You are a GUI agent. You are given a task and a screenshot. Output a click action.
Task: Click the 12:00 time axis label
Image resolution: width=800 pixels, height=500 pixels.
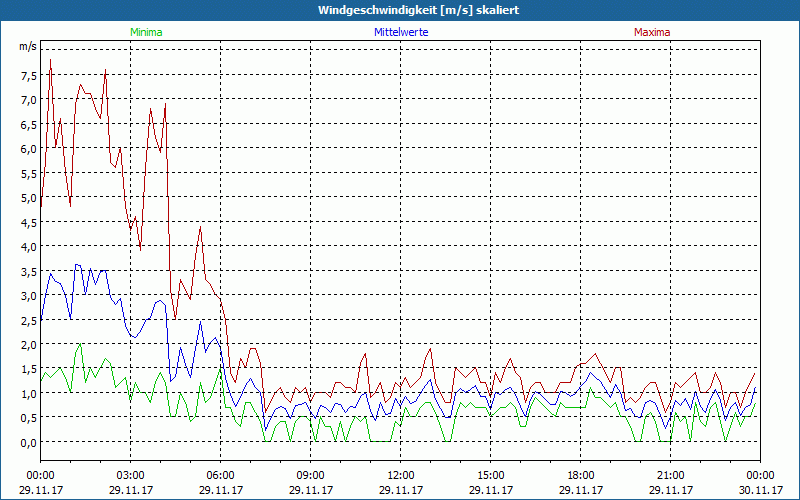click(x=401, y=476)
